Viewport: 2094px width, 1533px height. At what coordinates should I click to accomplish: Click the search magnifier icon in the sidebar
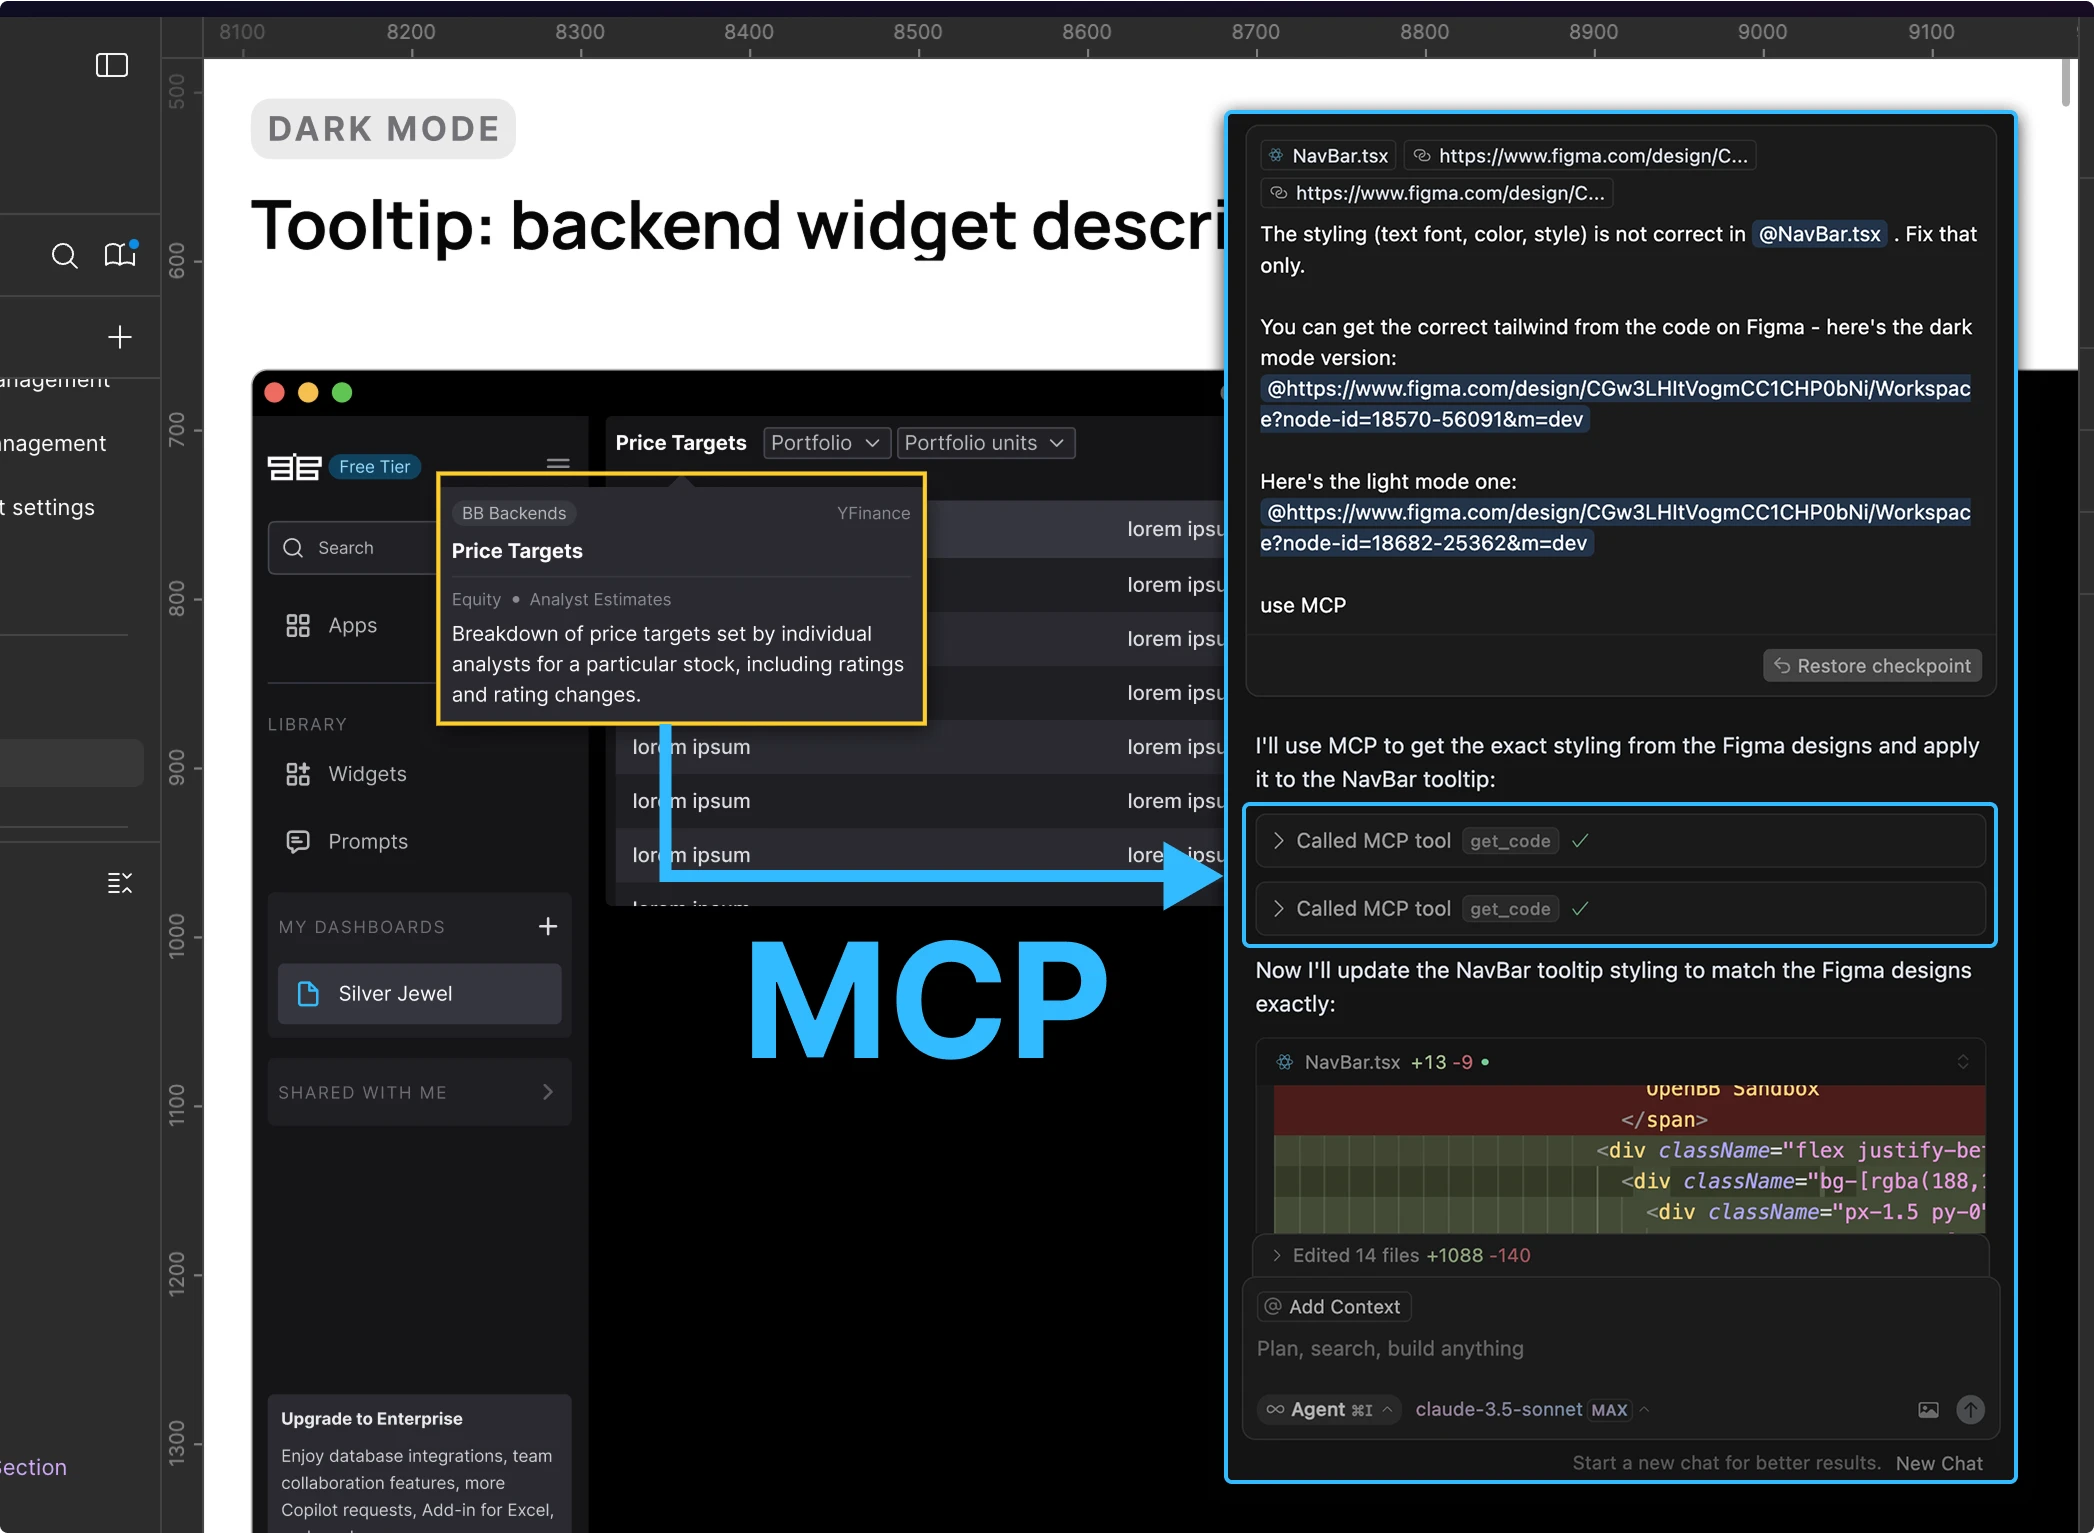pos(64,256)
